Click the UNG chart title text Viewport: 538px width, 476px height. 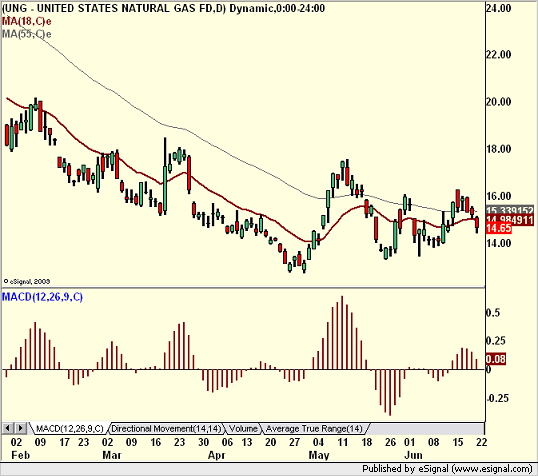point(163,8)
